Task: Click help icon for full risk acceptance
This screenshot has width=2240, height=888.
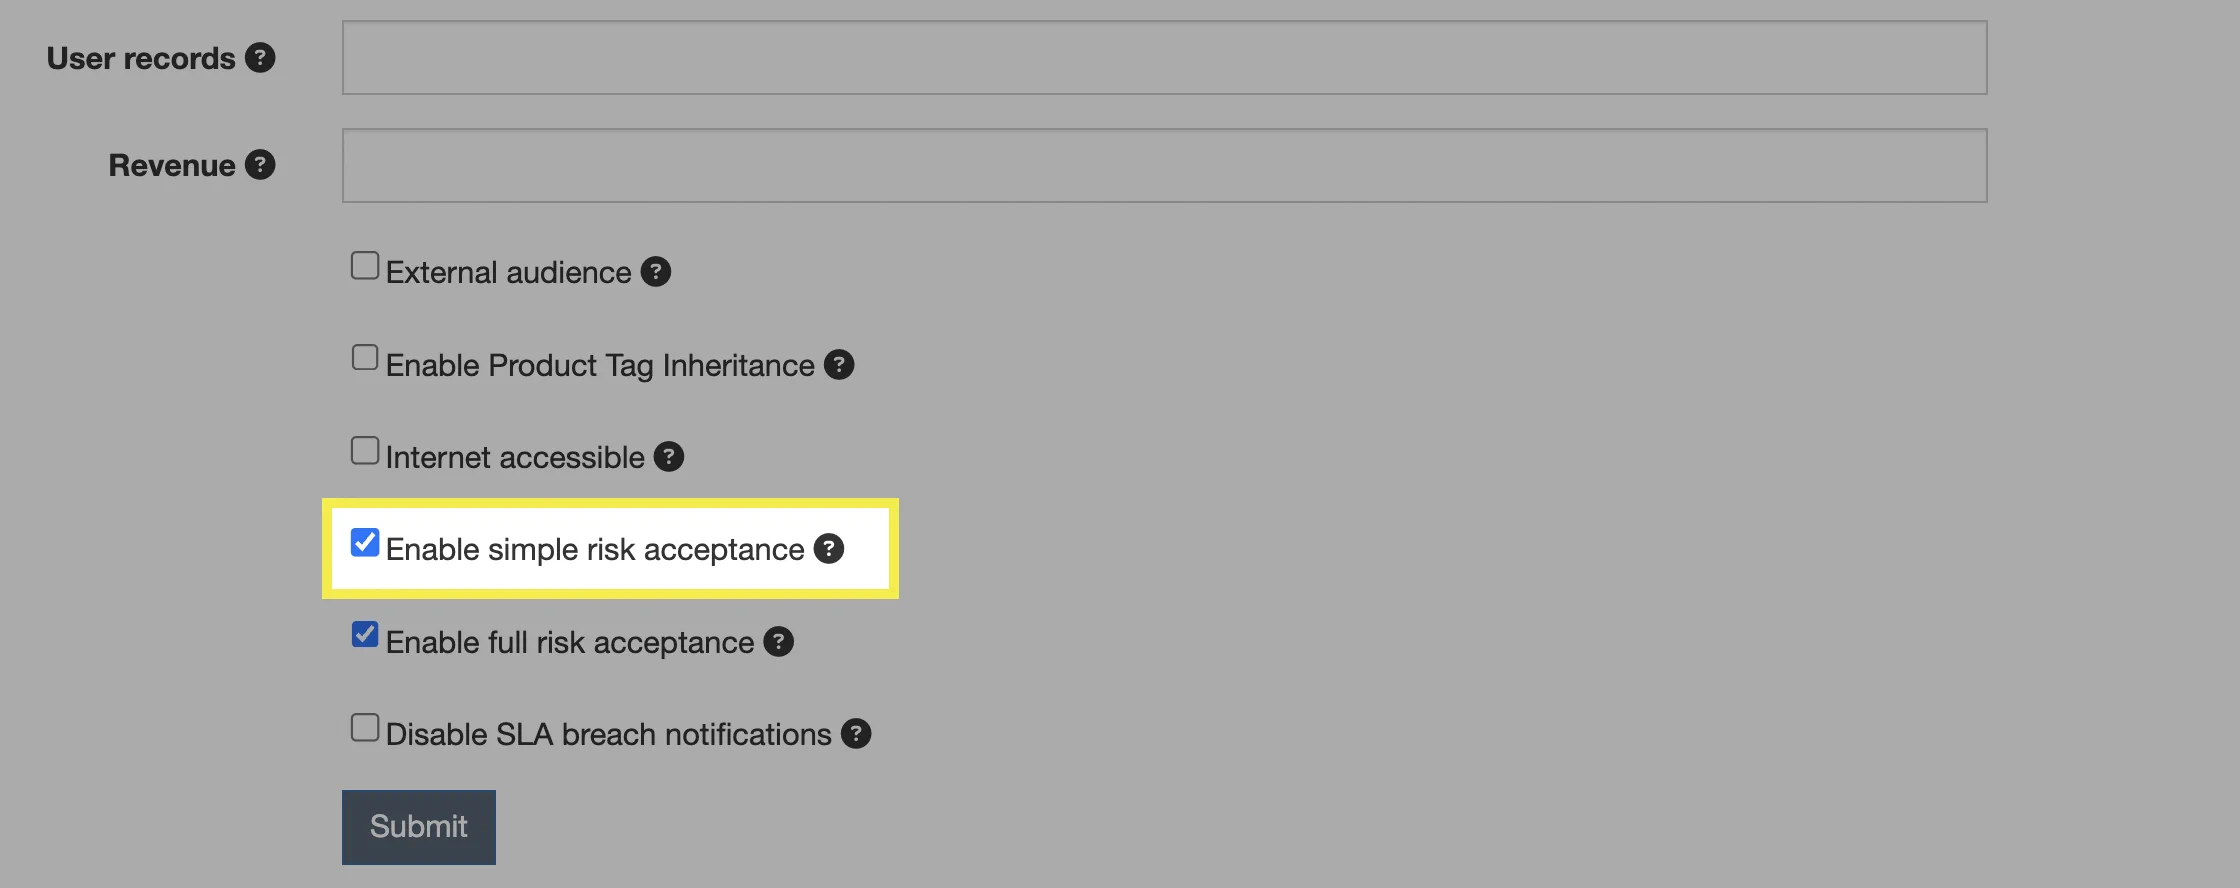Action: [x=779, y=642]
